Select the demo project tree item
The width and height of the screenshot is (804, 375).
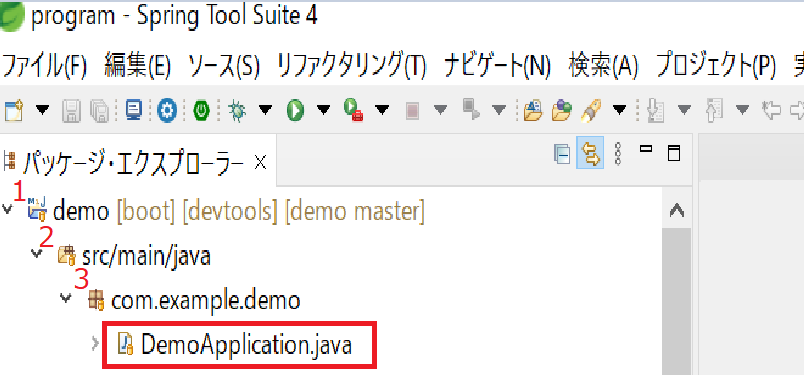pos(226,210)
